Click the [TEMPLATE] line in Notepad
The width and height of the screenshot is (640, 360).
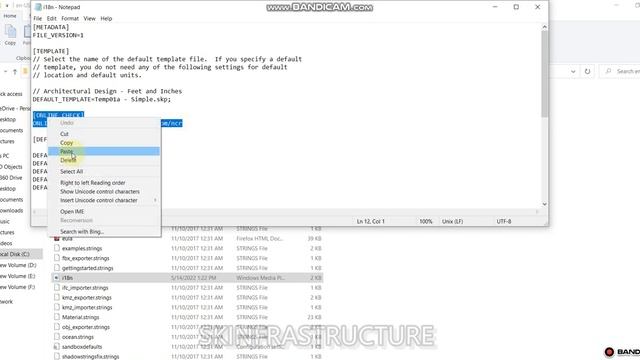pyautogui.click(x=51, y=51)
